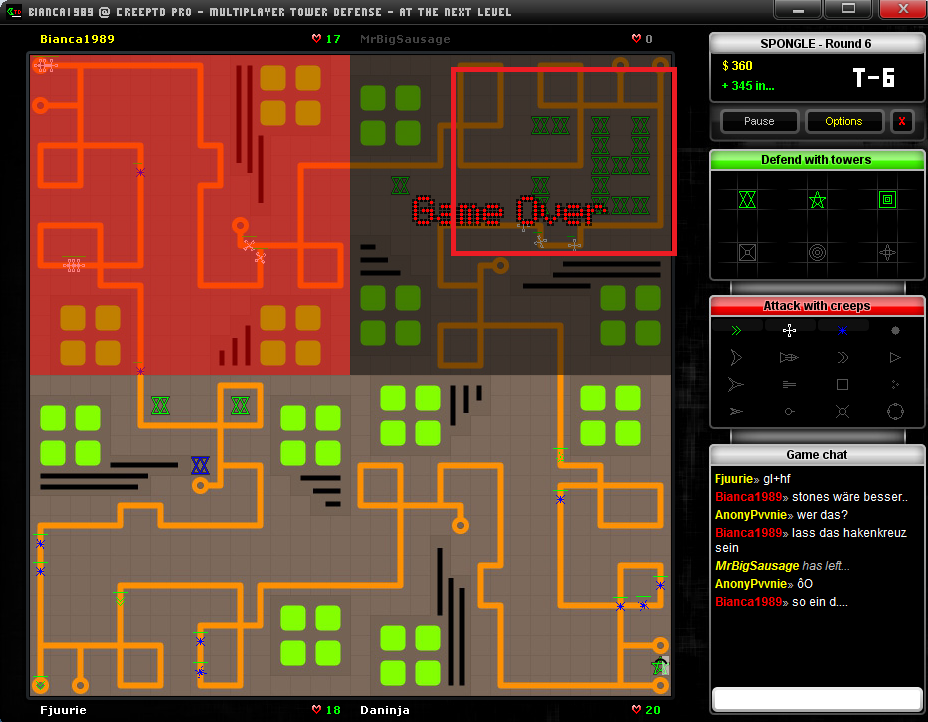Viewport: 928px width, 722px height.
Task: Click the Defend with towers header
Action: pyautogui.click(x=816, y=160)
